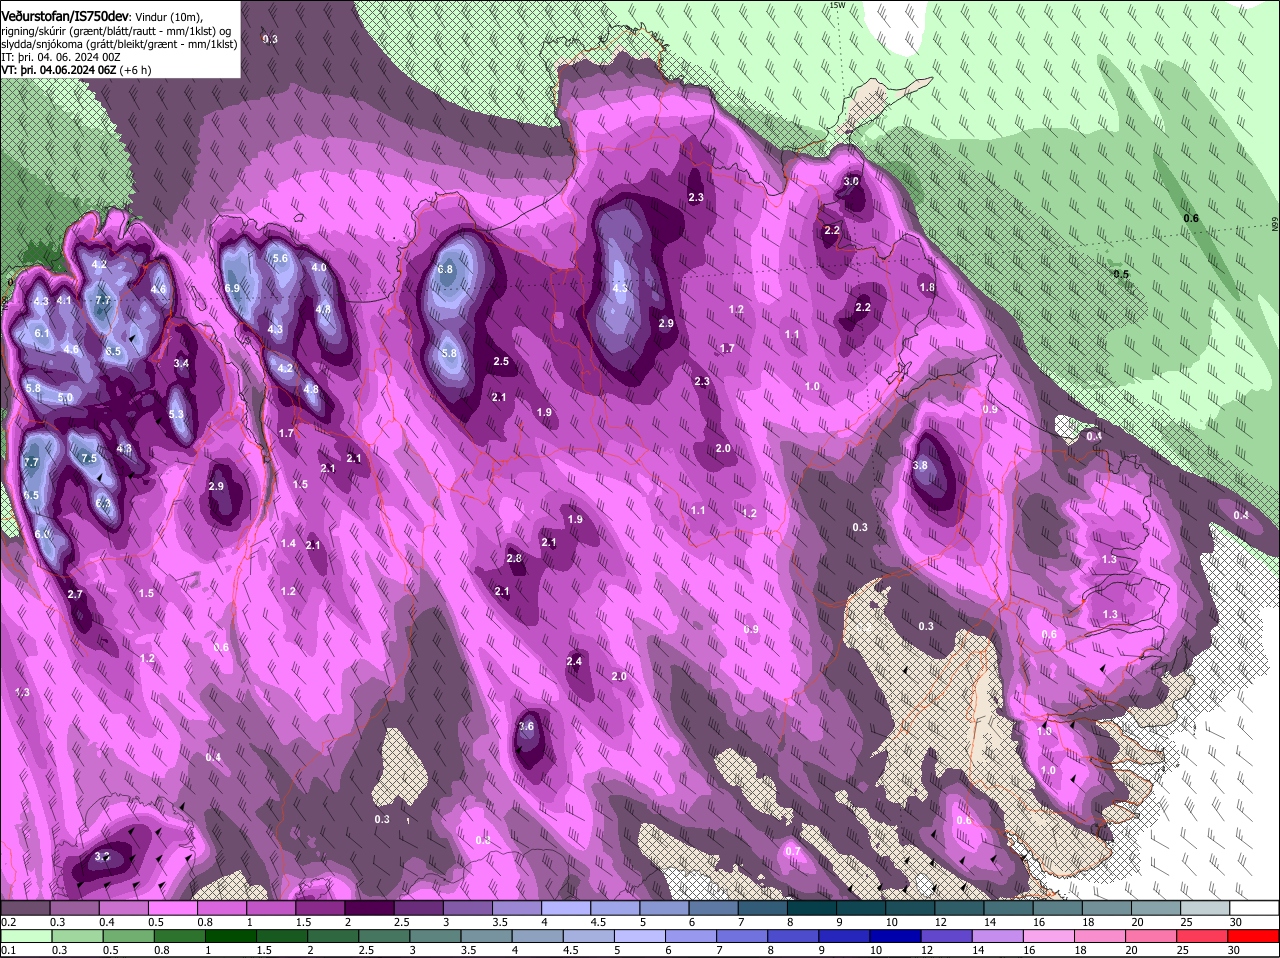Click the top legend swatch labeled 6
The height and width of the screenshot is (958, 1280).
click(x=713, y=907)
